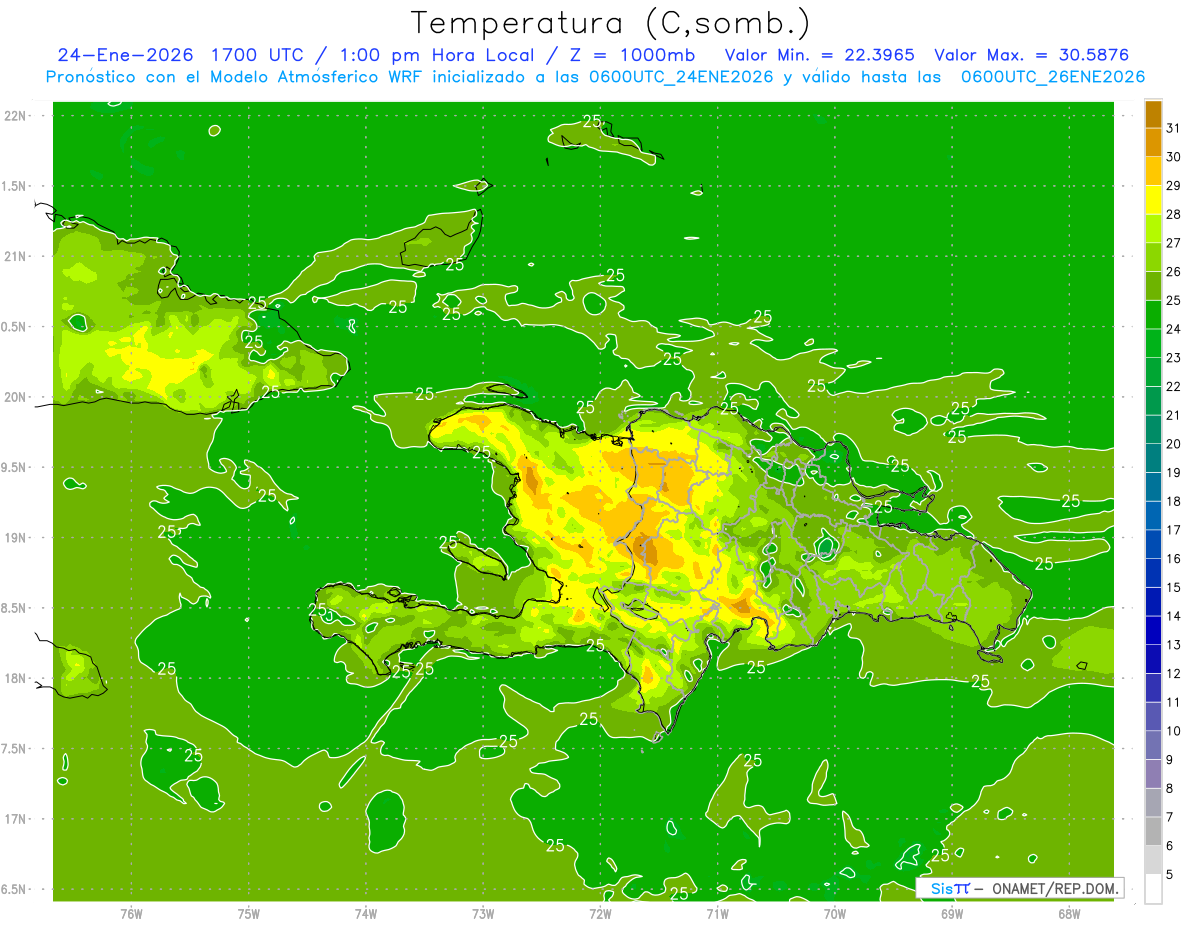The width and height of the screenshot is (1200, 927).
Task: Click the colorbar scale label "5"
Action: point(1170,875)
